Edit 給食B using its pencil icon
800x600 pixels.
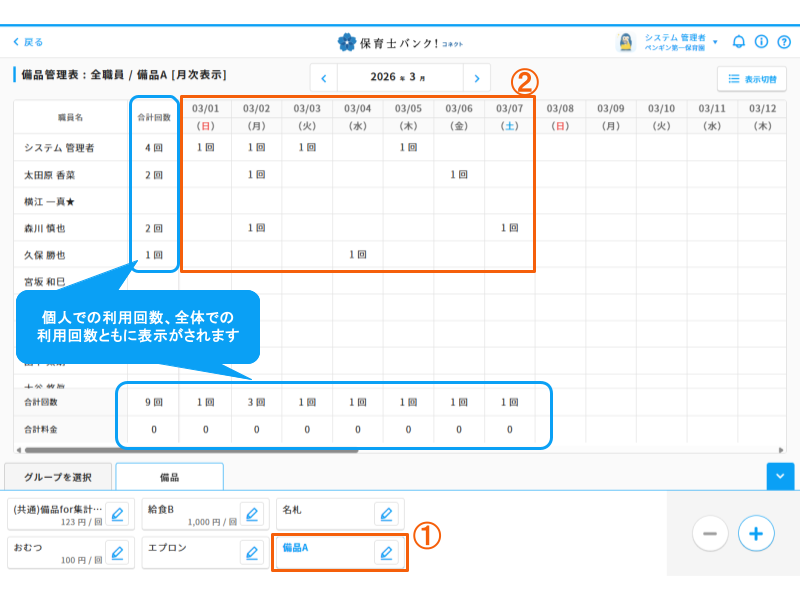click(251, 512)
